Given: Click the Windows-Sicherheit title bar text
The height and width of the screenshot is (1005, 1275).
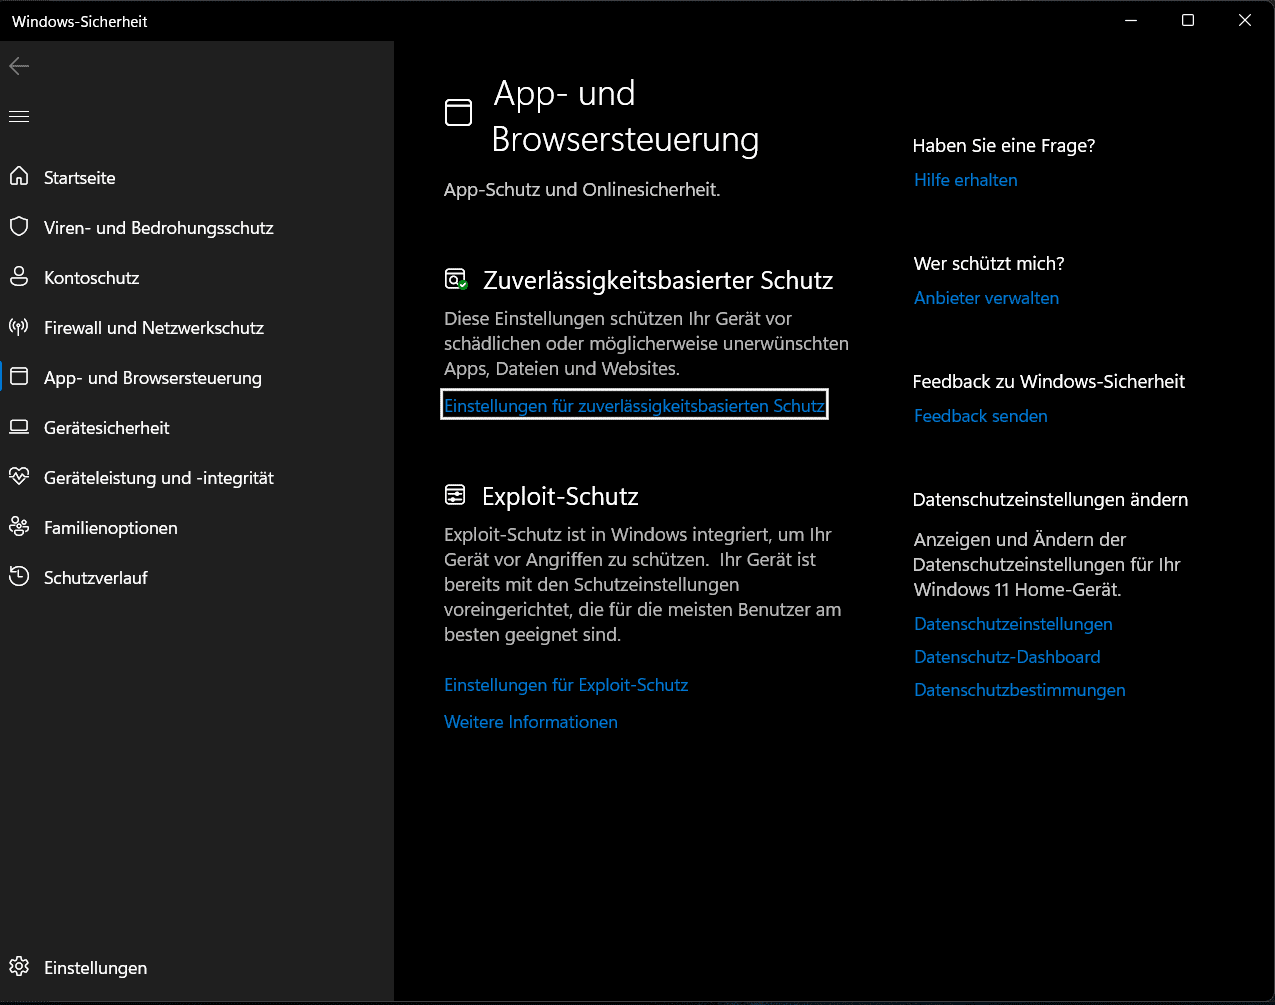Looking at the screenshot, I should [80, 21].
